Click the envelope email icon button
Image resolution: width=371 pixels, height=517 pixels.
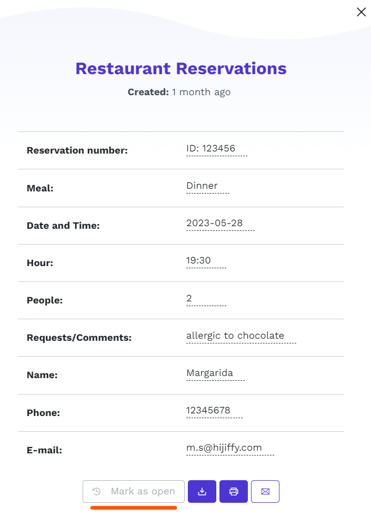[265, 491]
